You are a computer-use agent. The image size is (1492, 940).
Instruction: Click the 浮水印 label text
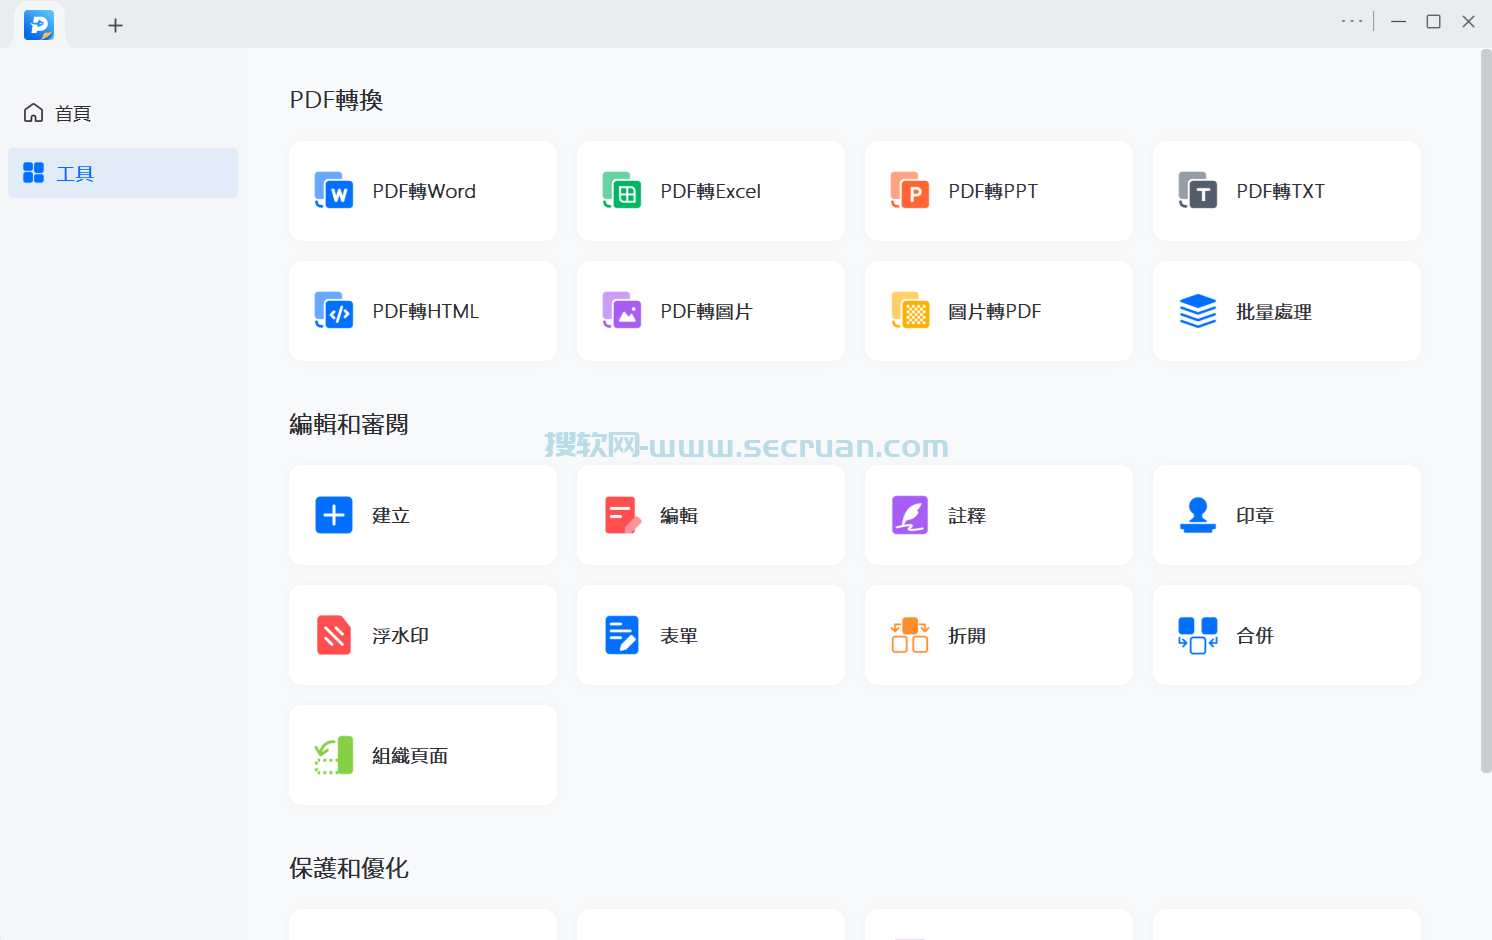(401, 636)
